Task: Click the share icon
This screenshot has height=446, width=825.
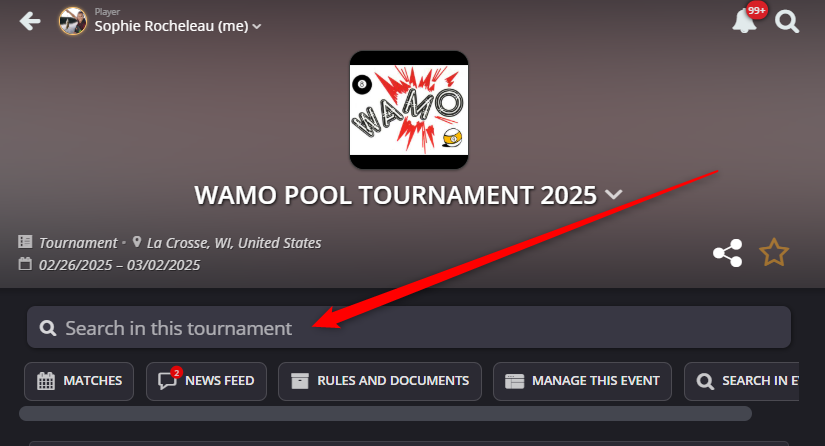Action: [728, 253]
